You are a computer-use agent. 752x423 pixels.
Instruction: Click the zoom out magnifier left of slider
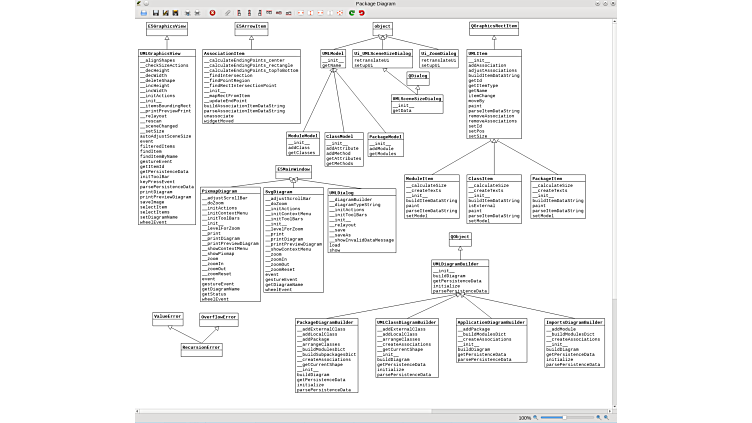pos(535,417)
